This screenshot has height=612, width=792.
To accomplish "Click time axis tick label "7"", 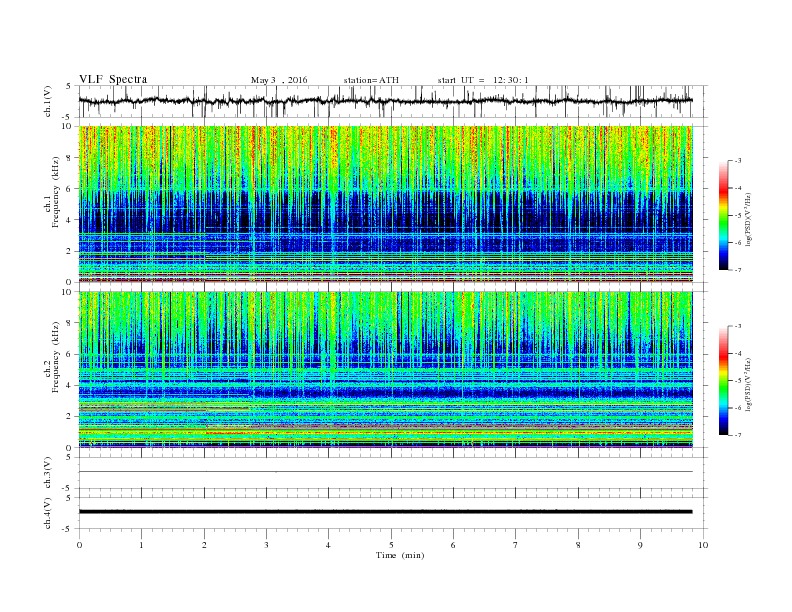I will (x=516, y=545).
